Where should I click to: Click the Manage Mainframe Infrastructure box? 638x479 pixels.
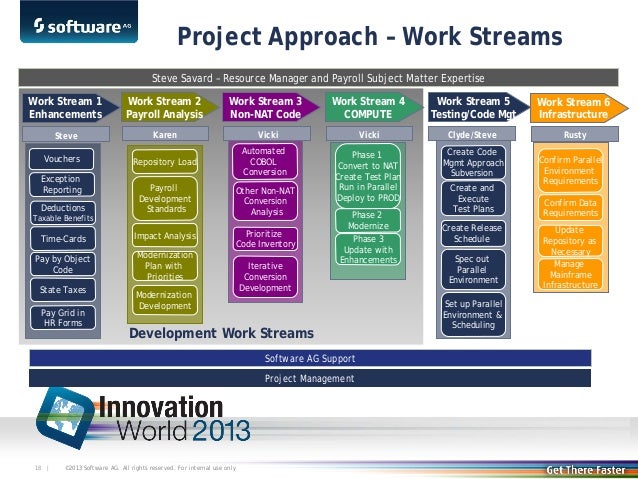[570, 275]
